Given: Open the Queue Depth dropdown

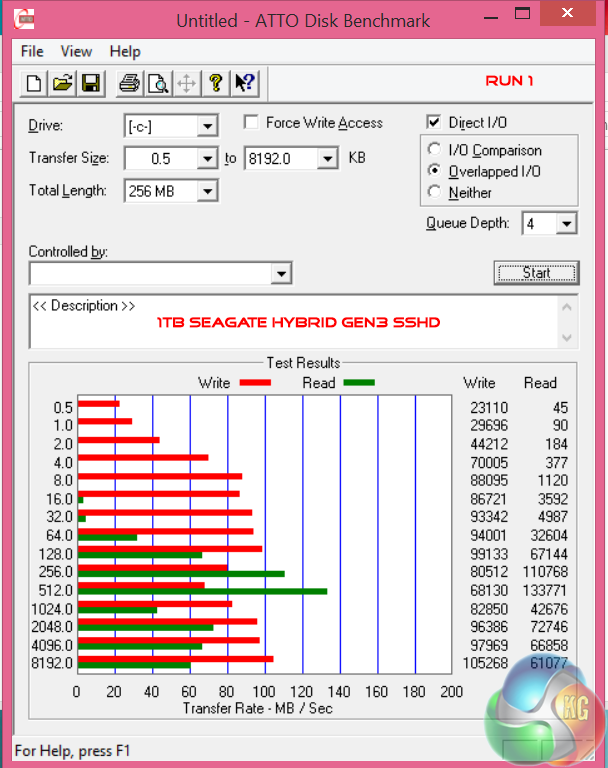Looking at the screenshot, I should point(566,224).
